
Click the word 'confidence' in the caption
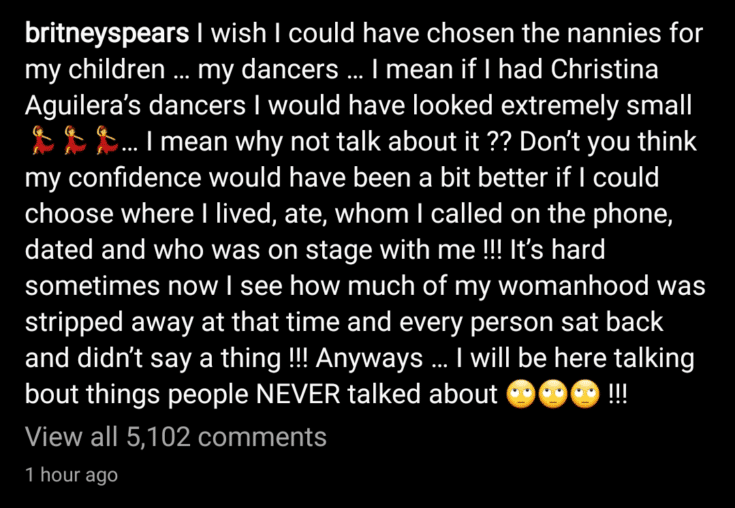[x=135, y=178]
